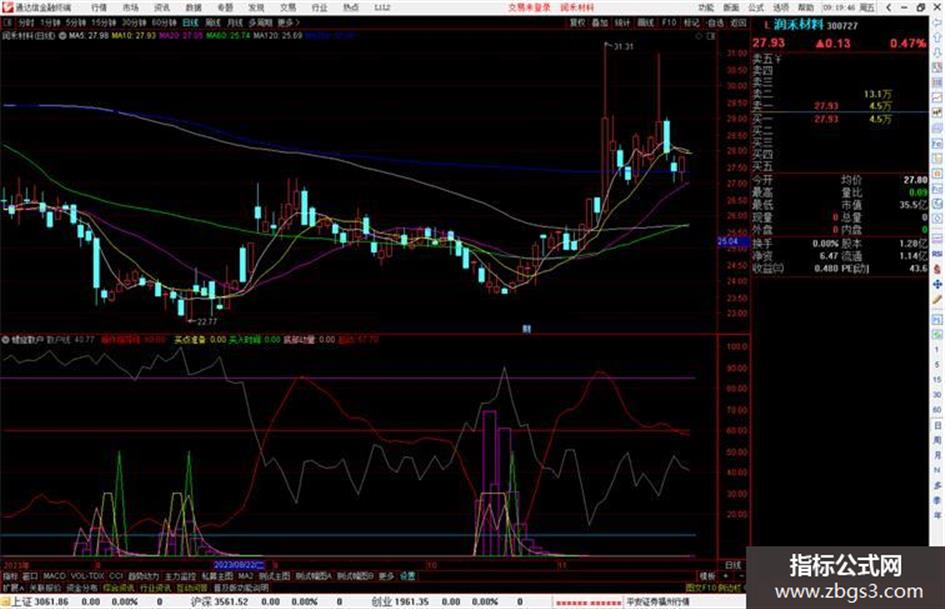
Task: Open the F10 company info button
Action: tap(669, 22)
